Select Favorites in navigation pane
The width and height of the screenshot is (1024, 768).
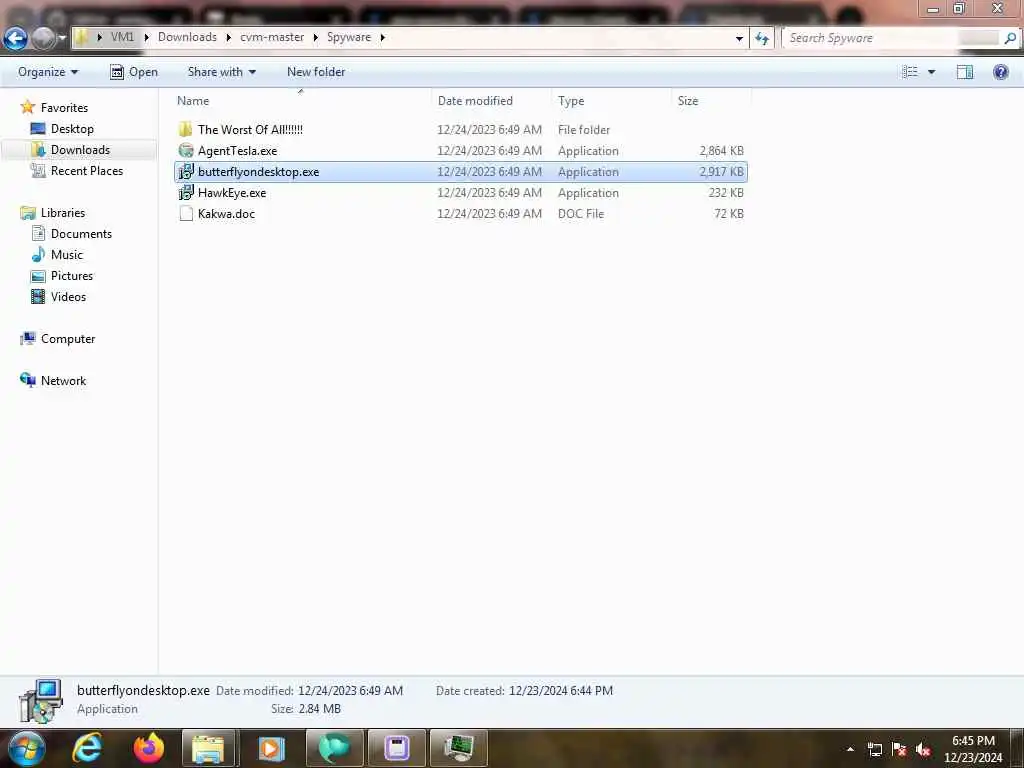64,108
